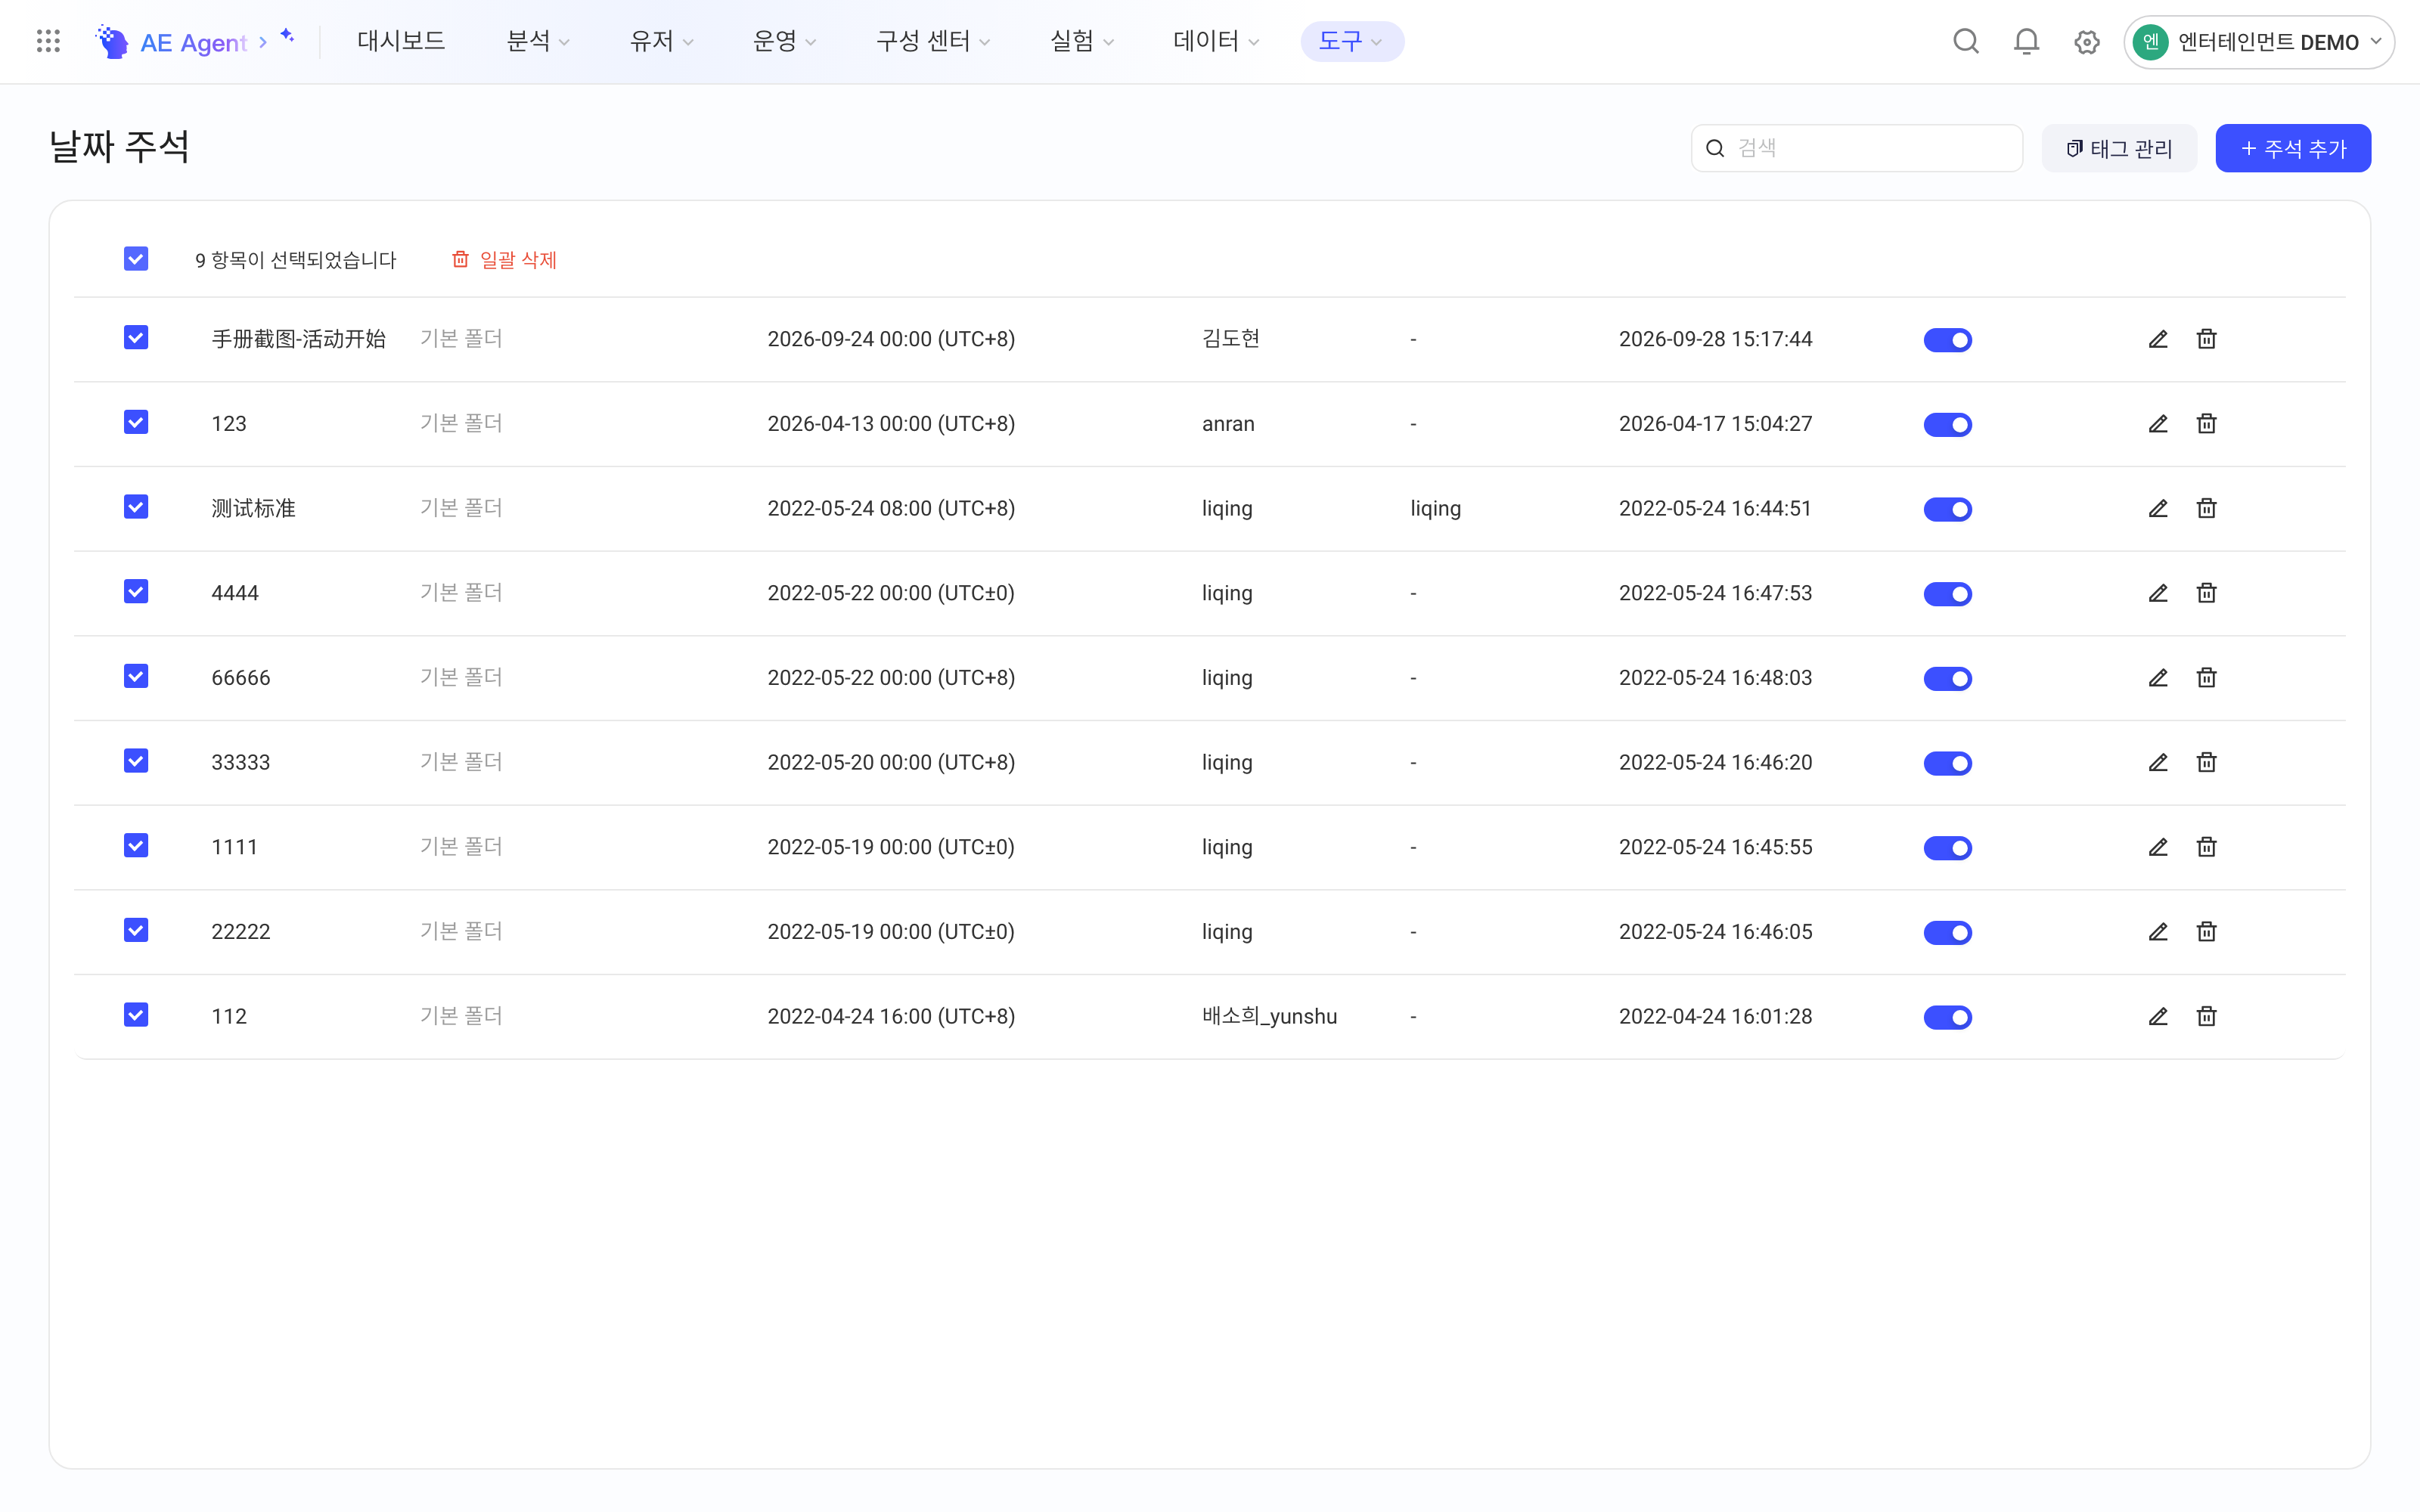Viewport: 2420px width, 1512px height.
Task: Uncheck the 112 row checkbox
Action: click(x=136, y=1015)
